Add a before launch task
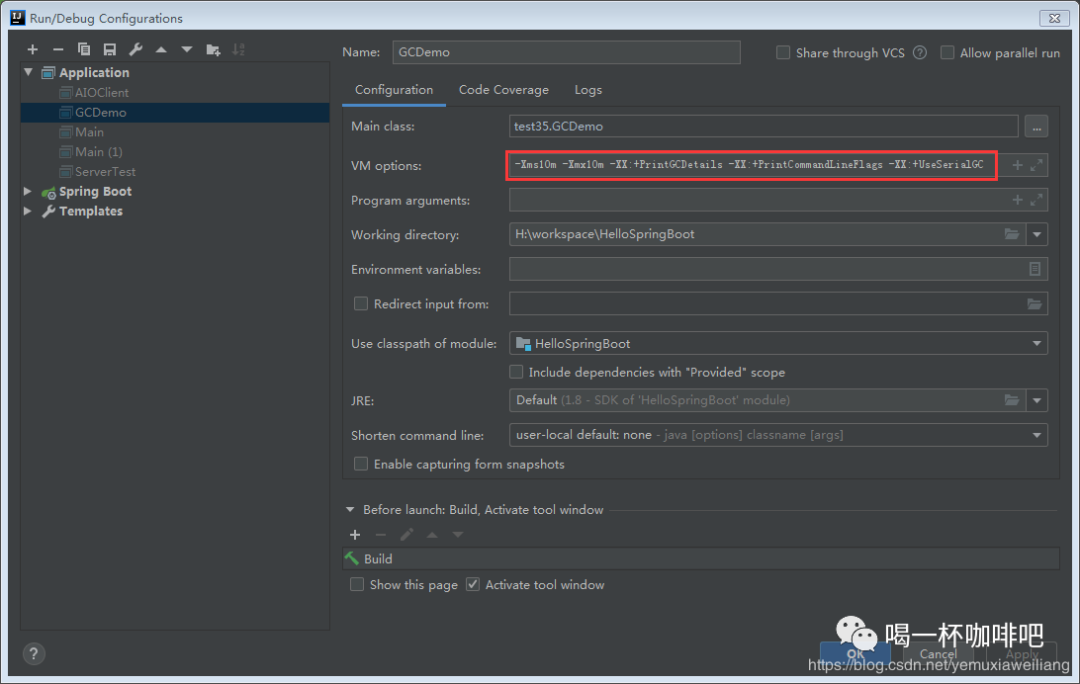 tap(355, 535)
